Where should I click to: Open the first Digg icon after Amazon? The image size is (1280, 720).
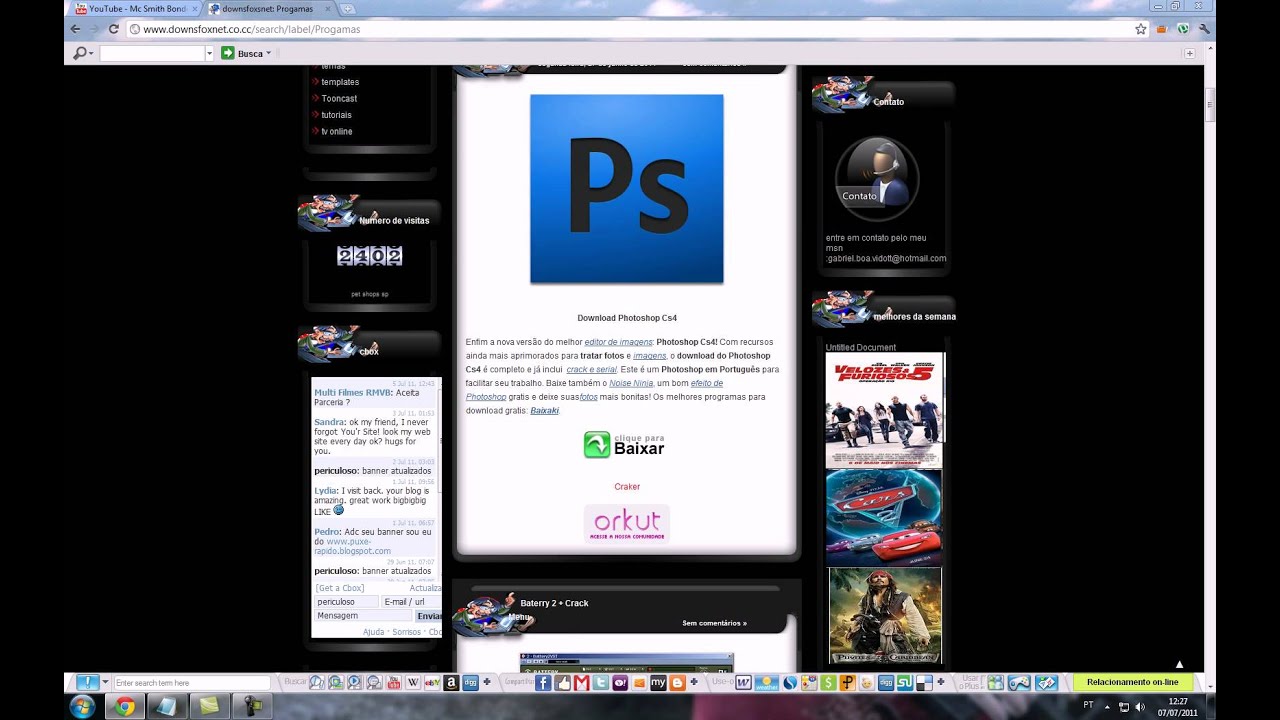click(470, 683)
